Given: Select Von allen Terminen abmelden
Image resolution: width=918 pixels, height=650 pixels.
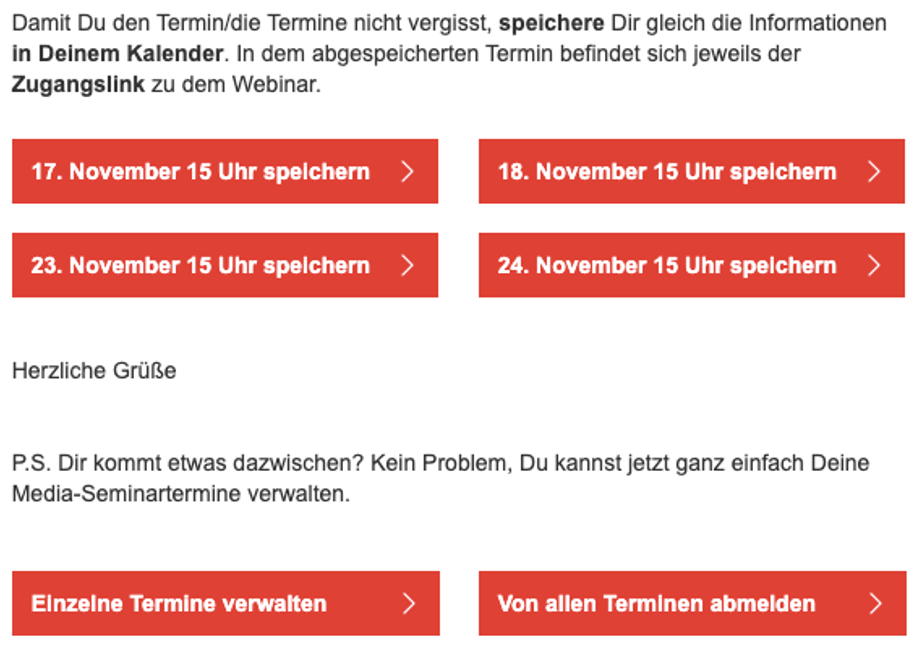Looking at the screenshot, I should [692, 603].
